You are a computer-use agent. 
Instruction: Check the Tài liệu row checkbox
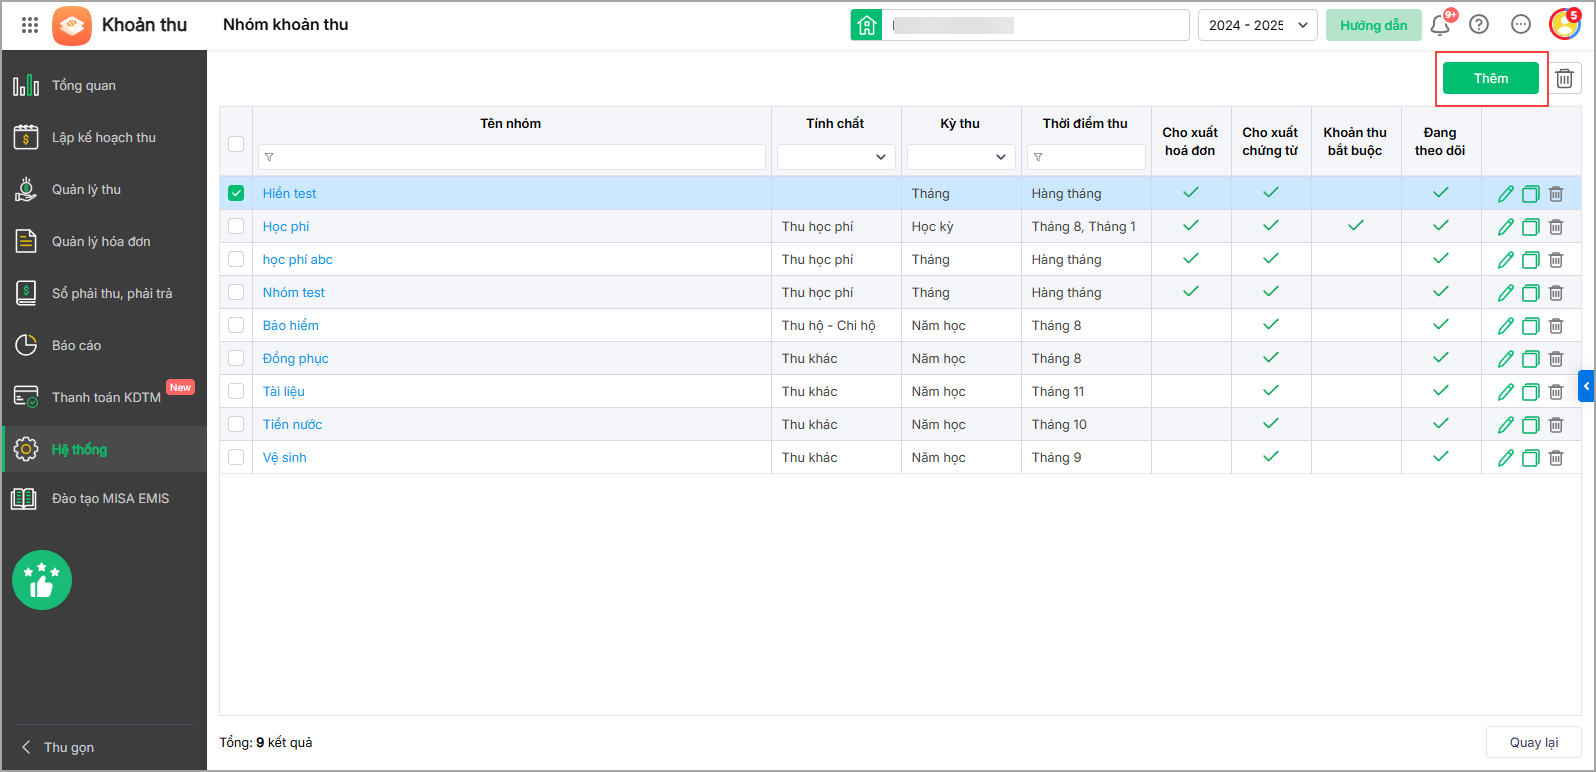236,391
